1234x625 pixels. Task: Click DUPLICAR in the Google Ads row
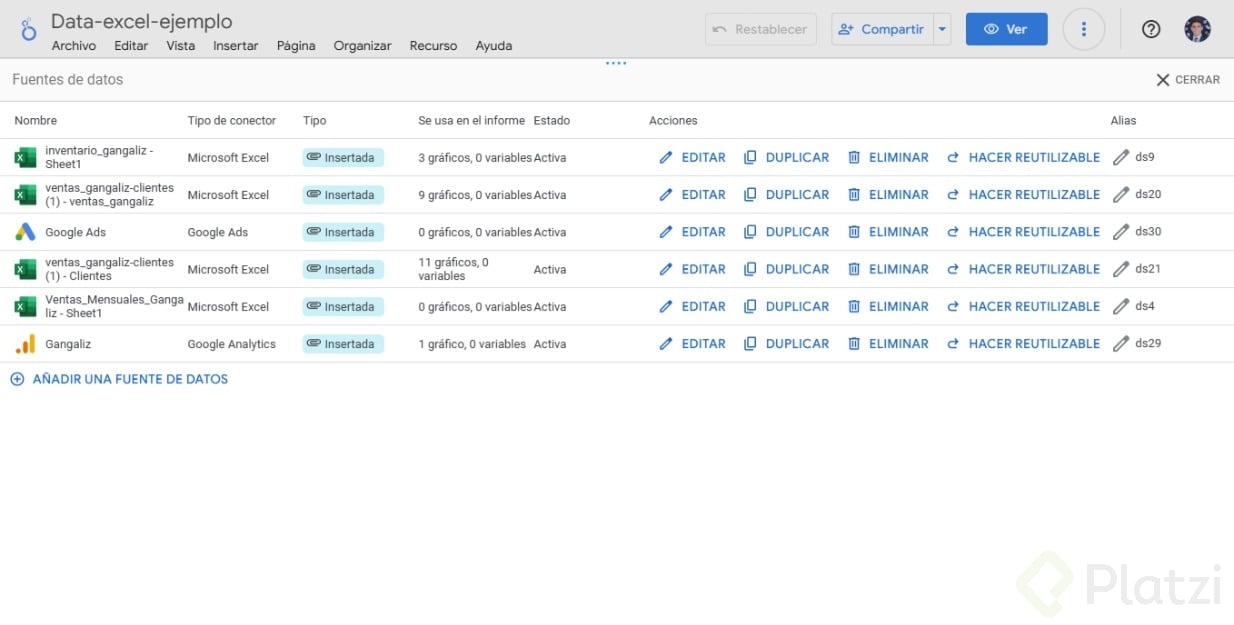tap(786, 232)
